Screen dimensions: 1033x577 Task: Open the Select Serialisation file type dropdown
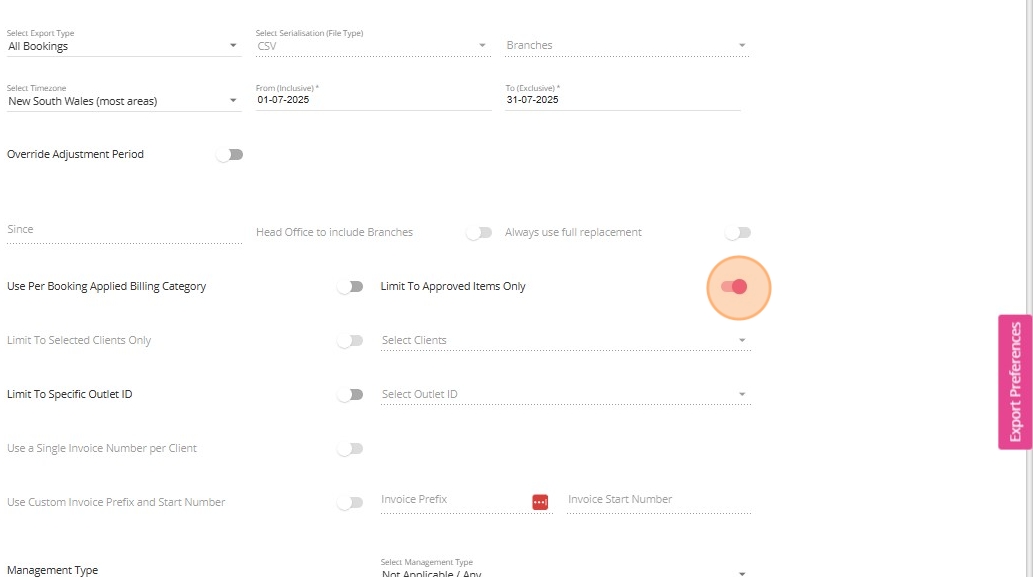373,46
